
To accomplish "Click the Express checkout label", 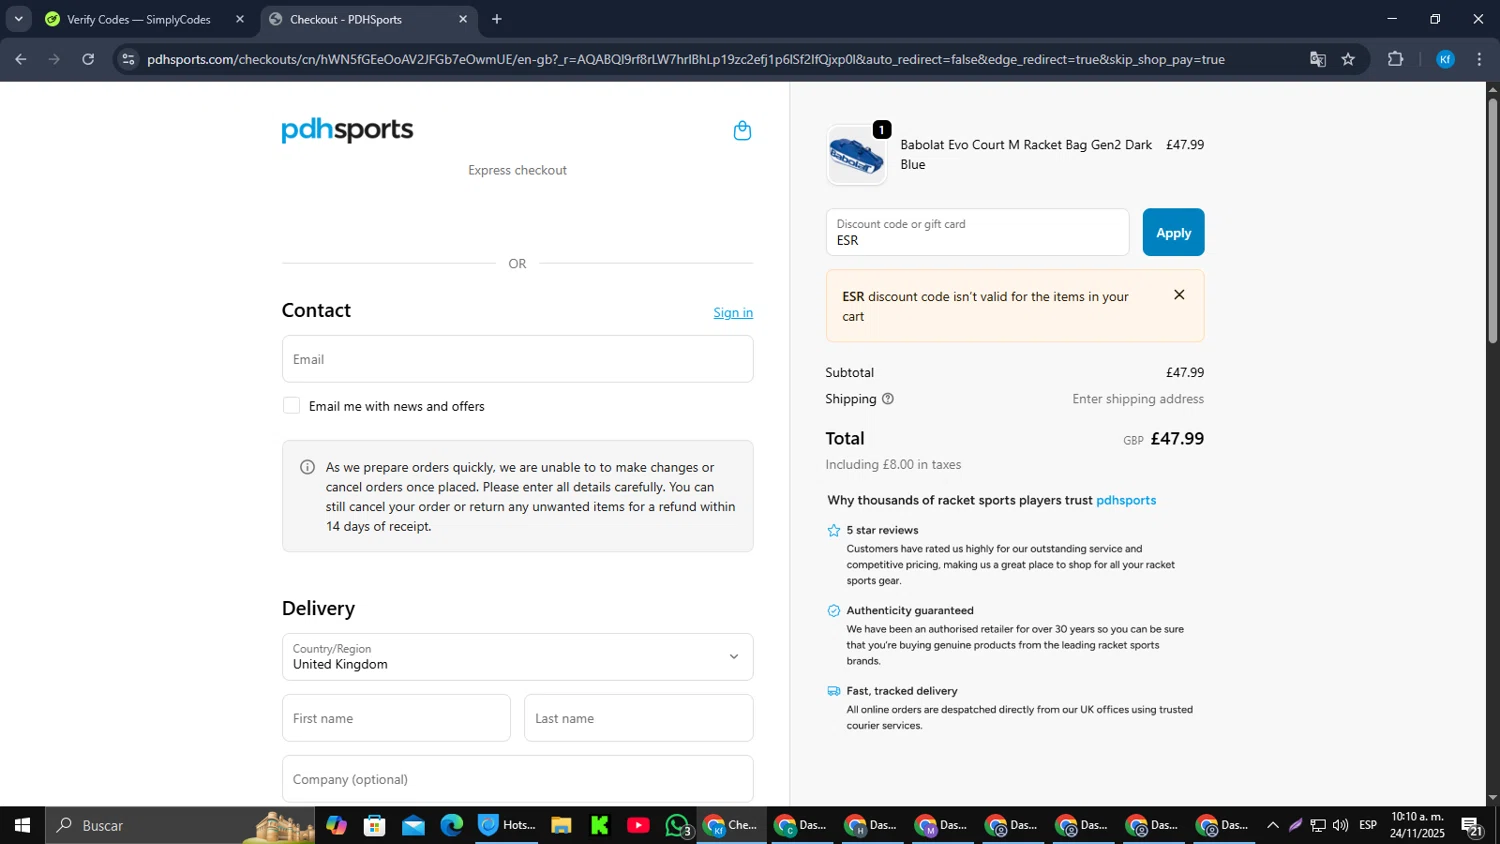I will point(517,170).
